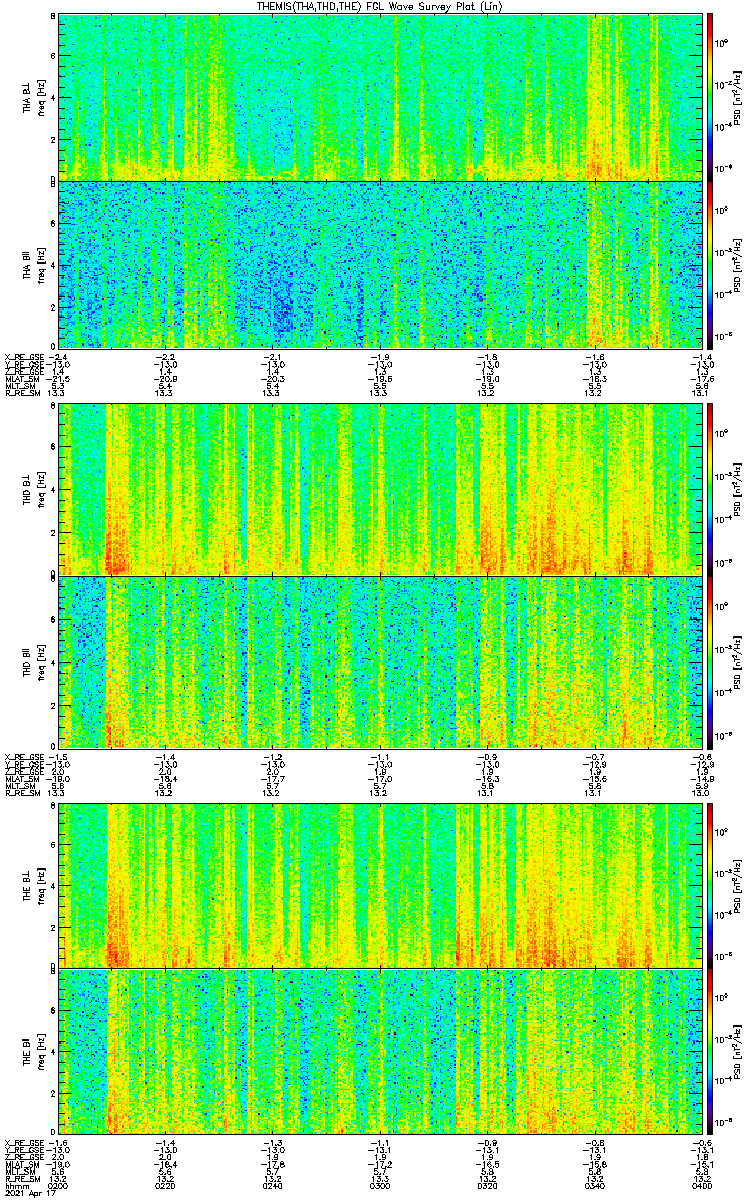The width and height of the screenshot is (750, 1200).
Task: Click the 0220 time tick label
Action: 166,1186
